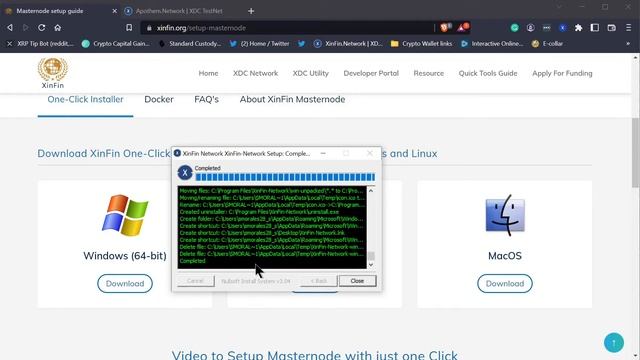The image size is (640, 360).
Task: Open the Brave Rewards triangle icon
Action: click(x=463, y=27)
